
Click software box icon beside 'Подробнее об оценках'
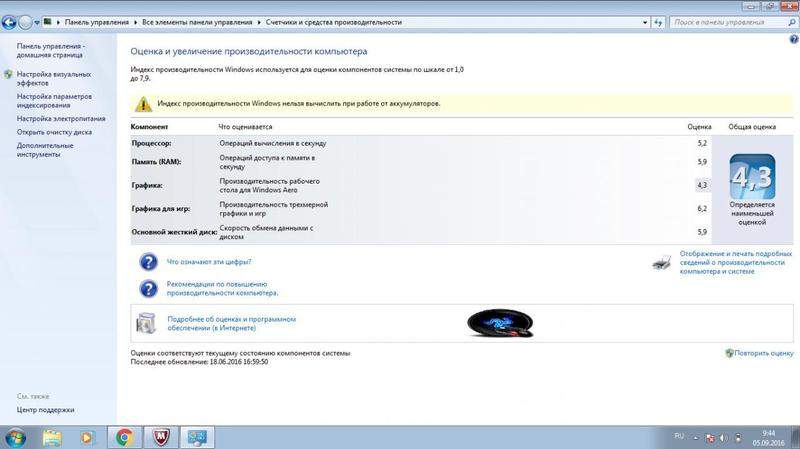[146, 323]
